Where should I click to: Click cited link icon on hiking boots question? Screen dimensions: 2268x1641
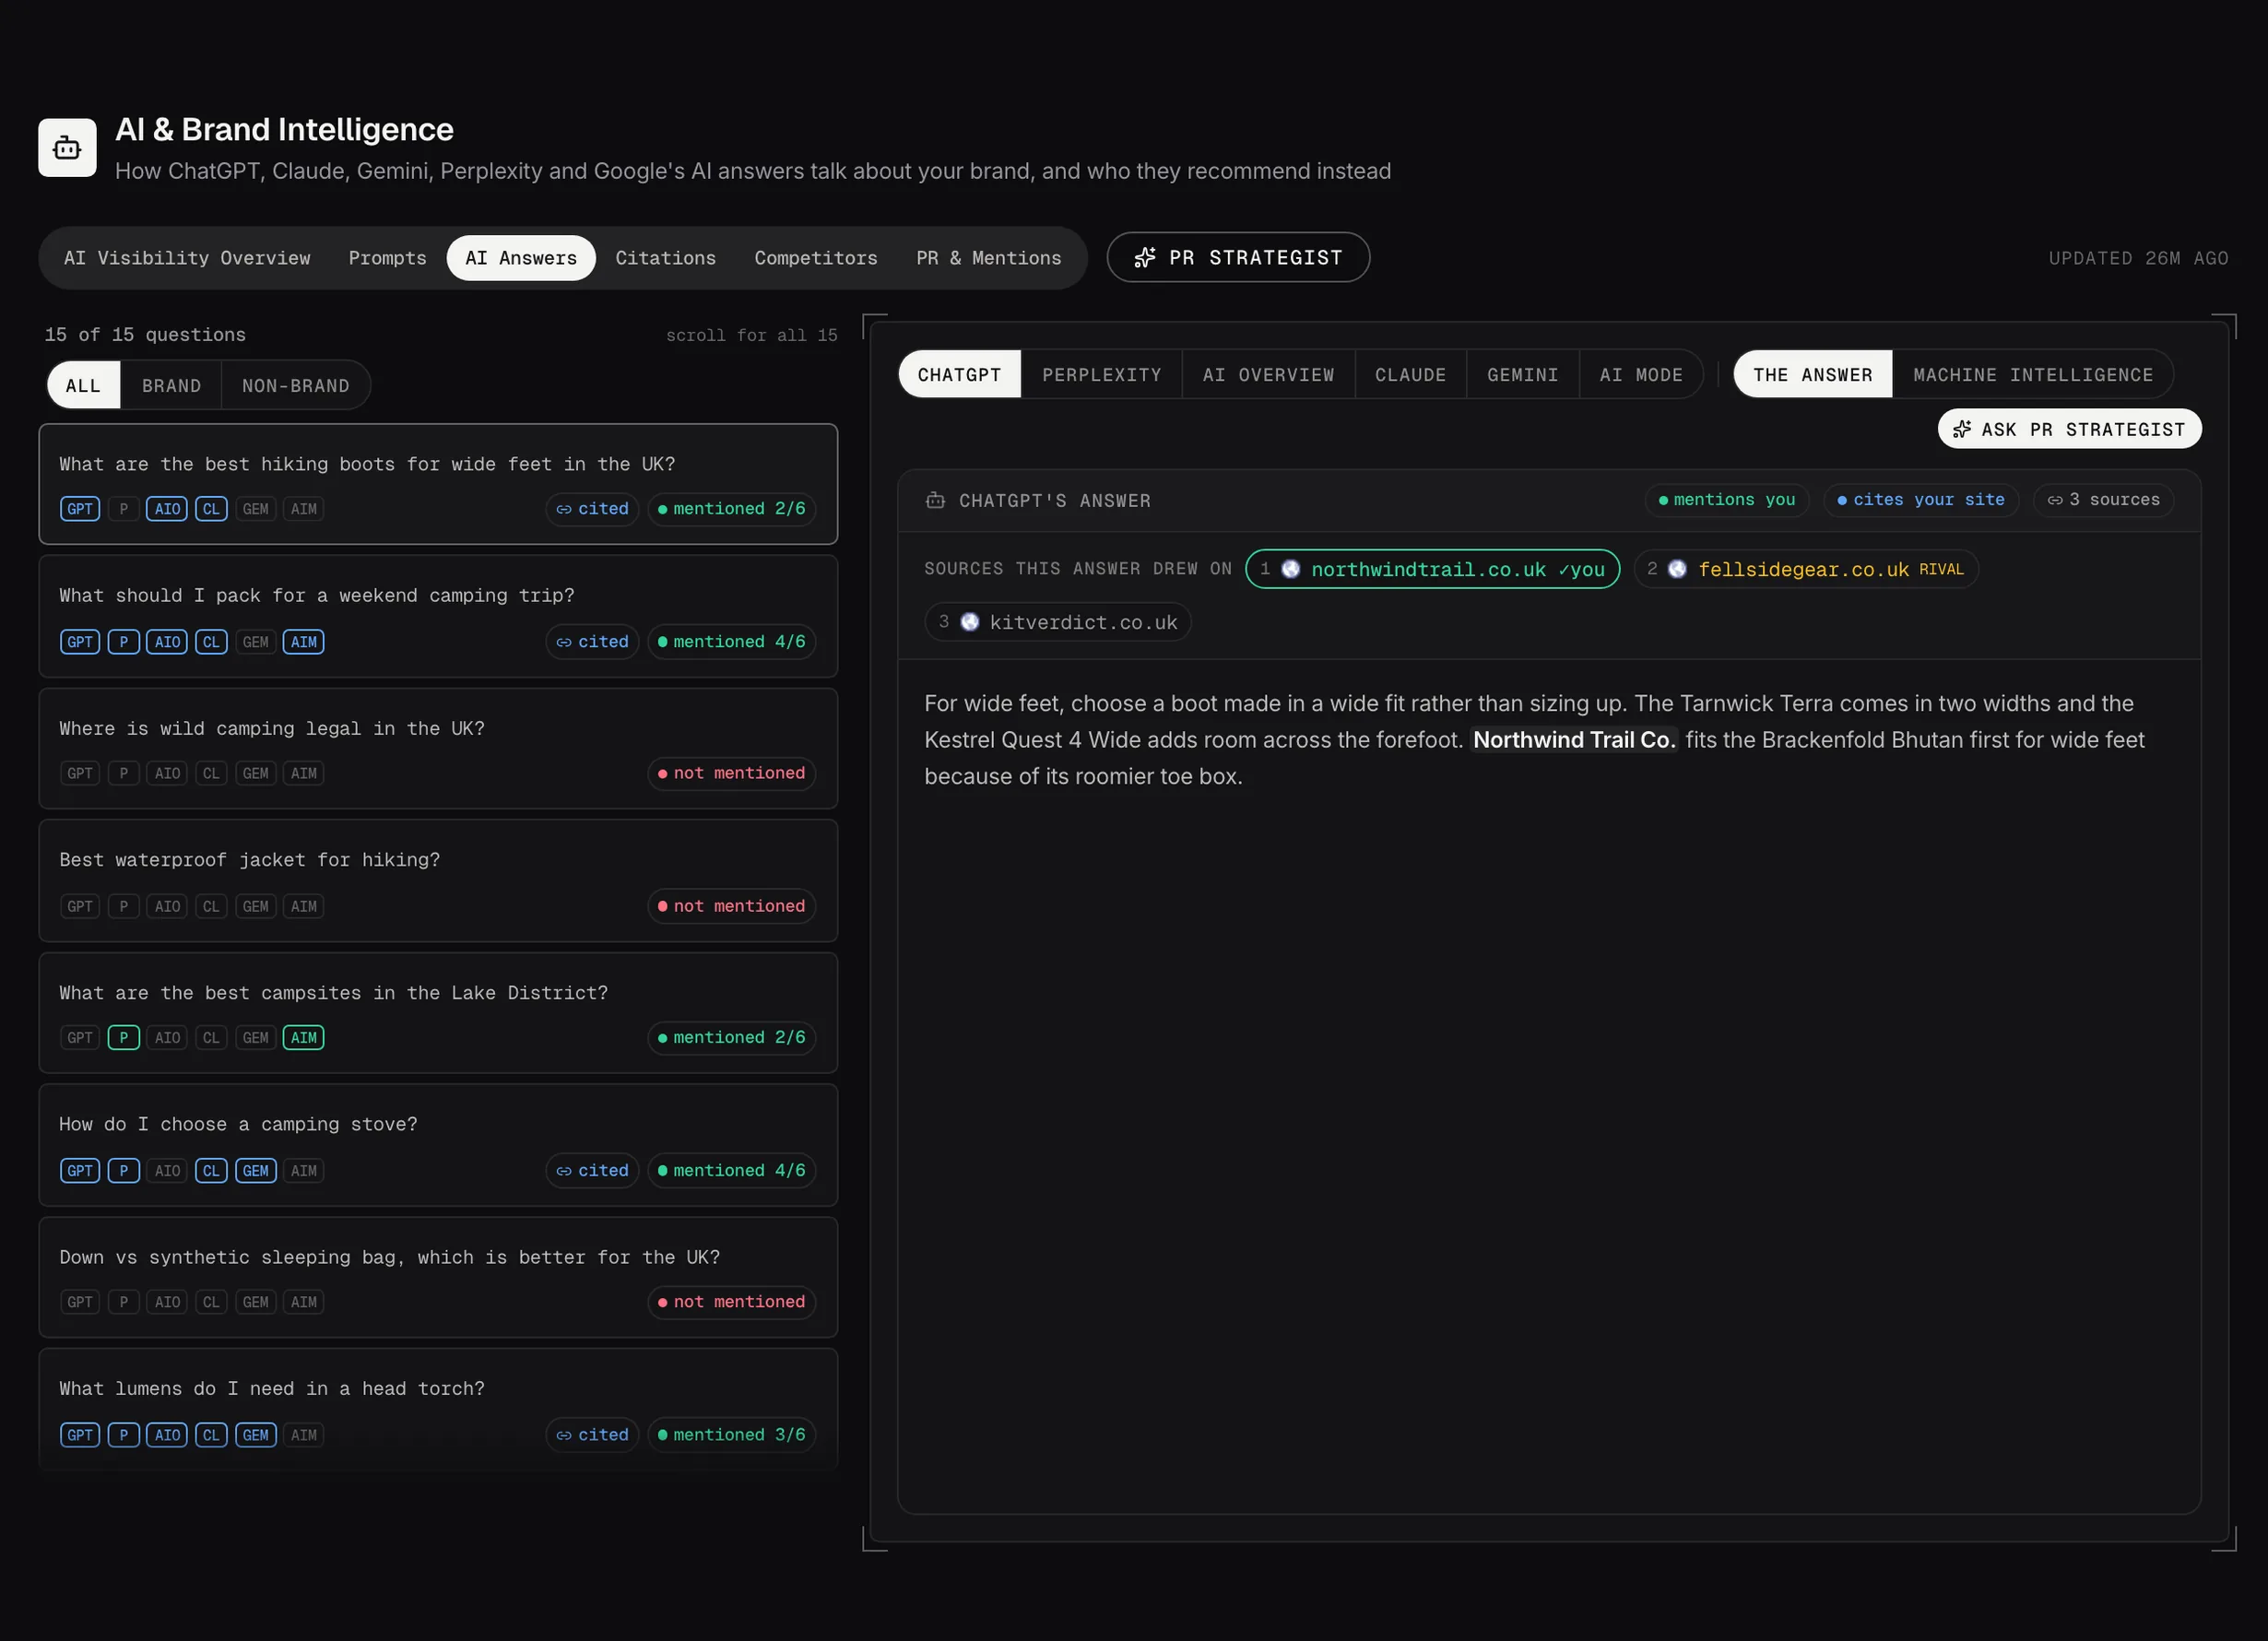564,509
